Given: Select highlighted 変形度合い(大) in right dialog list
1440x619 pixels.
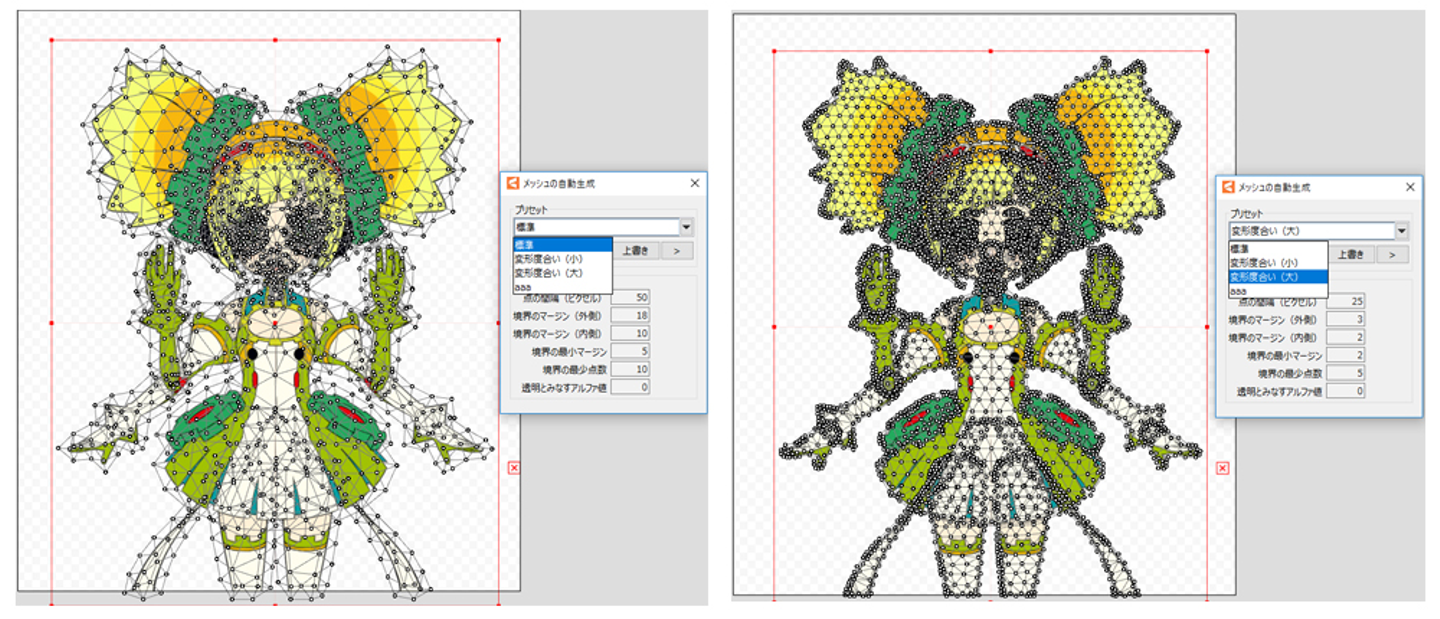Looking at the screenshot, I should pyautogui.click(x=1278, y=276).
